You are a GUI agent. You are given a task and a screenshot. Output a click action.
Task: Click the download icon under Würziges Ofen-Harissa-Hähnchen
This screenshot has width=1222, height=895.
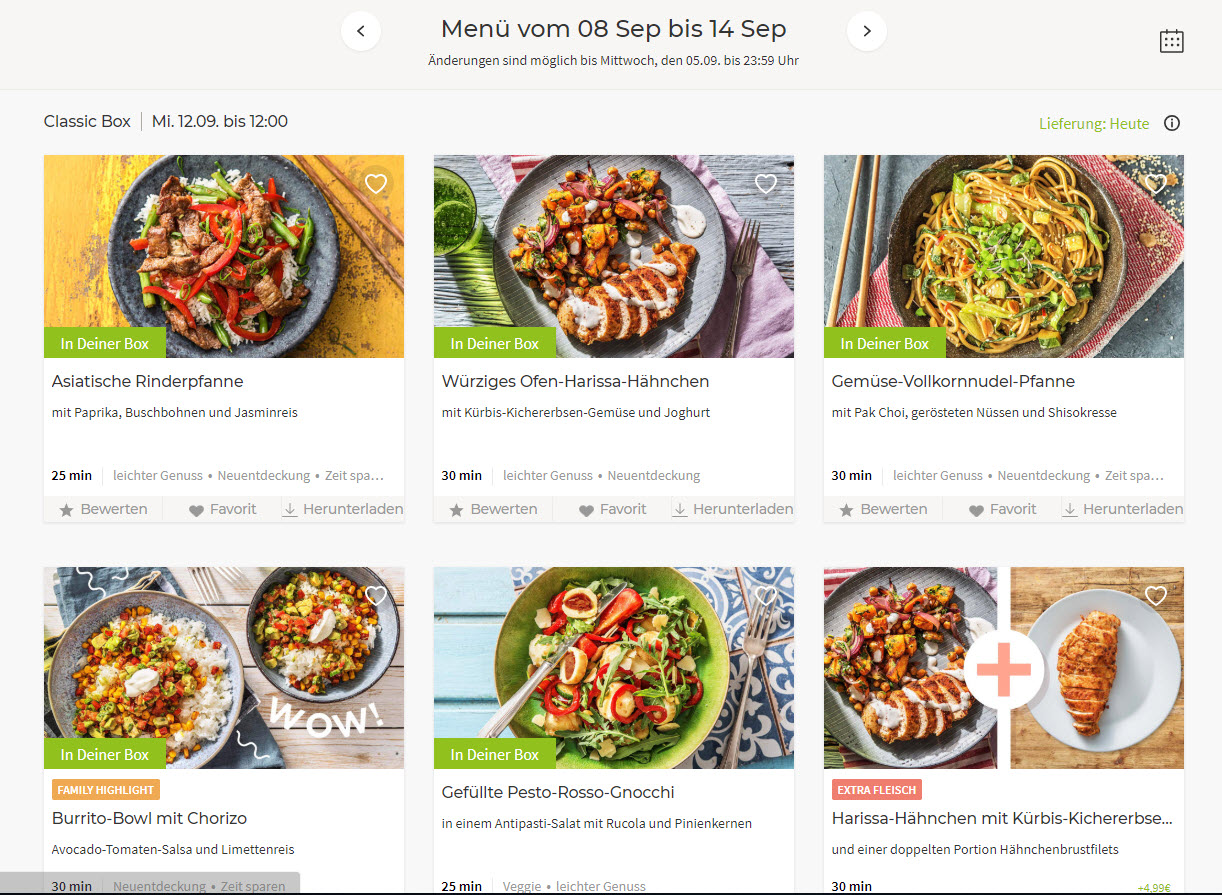coord(679,509)
